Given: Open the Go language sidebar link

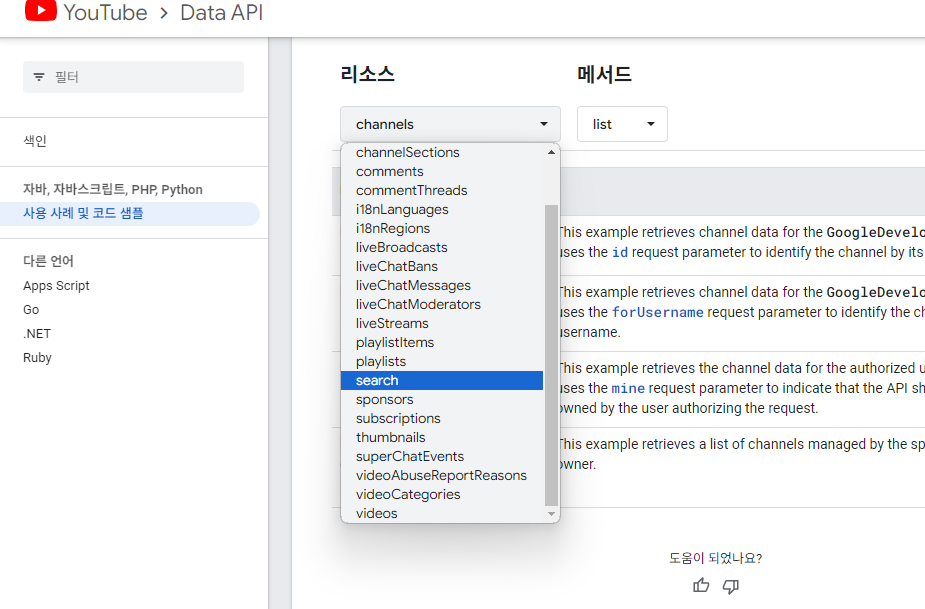Looking at the screenshot, I should coord(31,310).
